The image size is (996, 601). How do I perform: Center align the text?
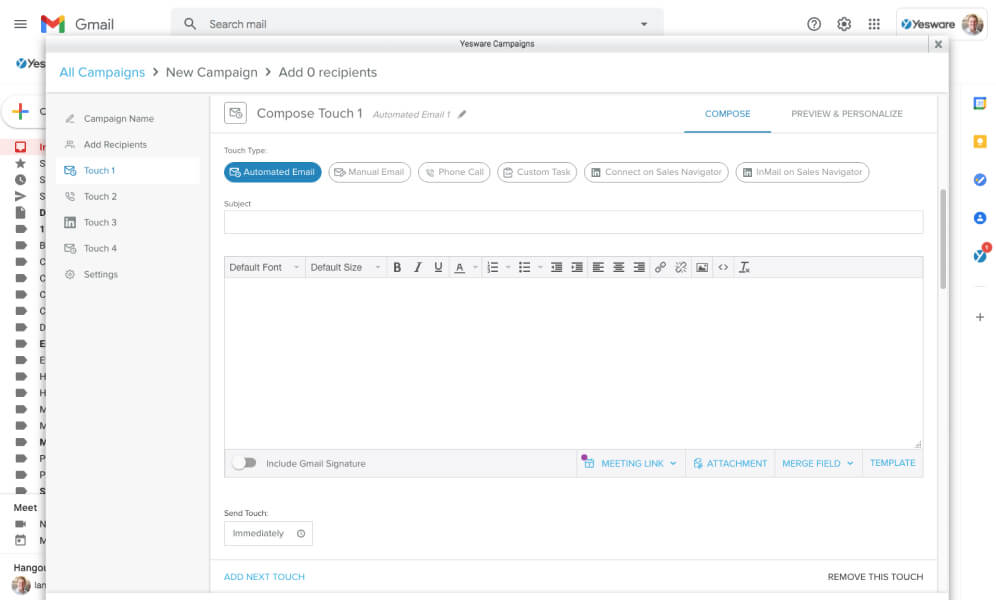point(618,267)
